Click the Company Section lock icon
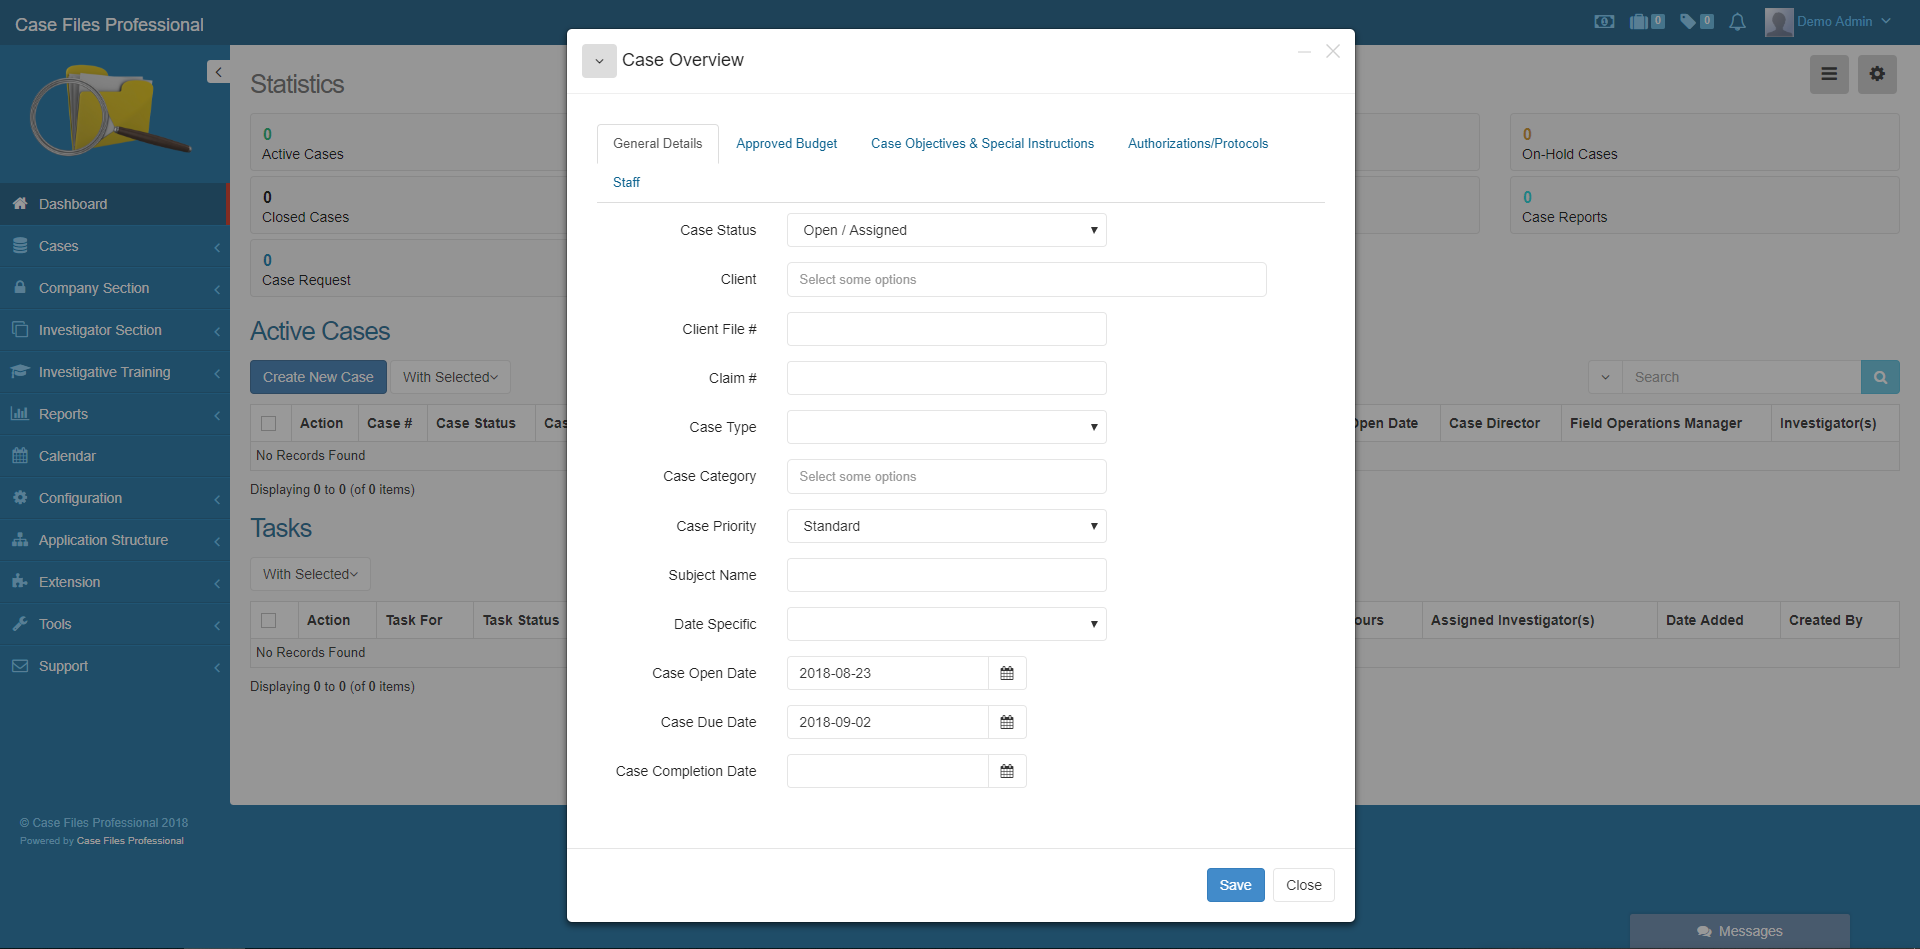1920x949 pixels. pos(20,287)
